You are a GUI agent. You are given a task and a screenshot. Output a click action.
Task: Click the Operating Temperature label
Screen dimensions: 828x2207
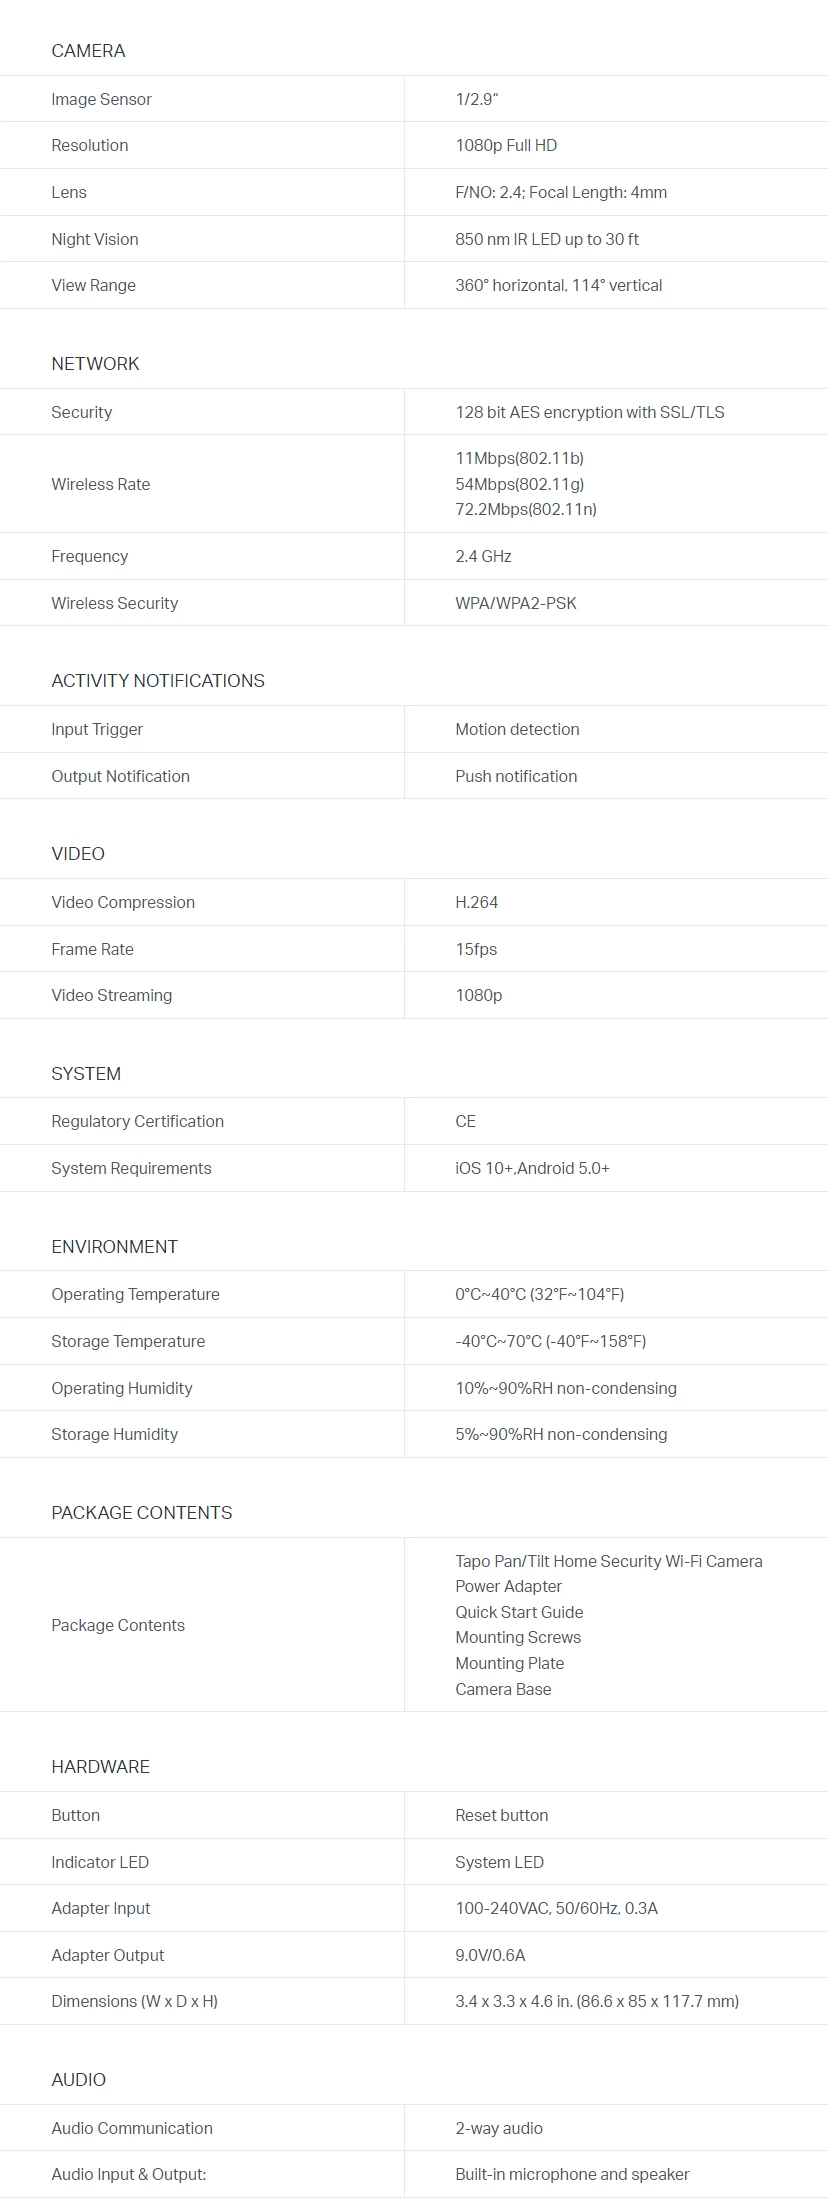pos(135,1294)
